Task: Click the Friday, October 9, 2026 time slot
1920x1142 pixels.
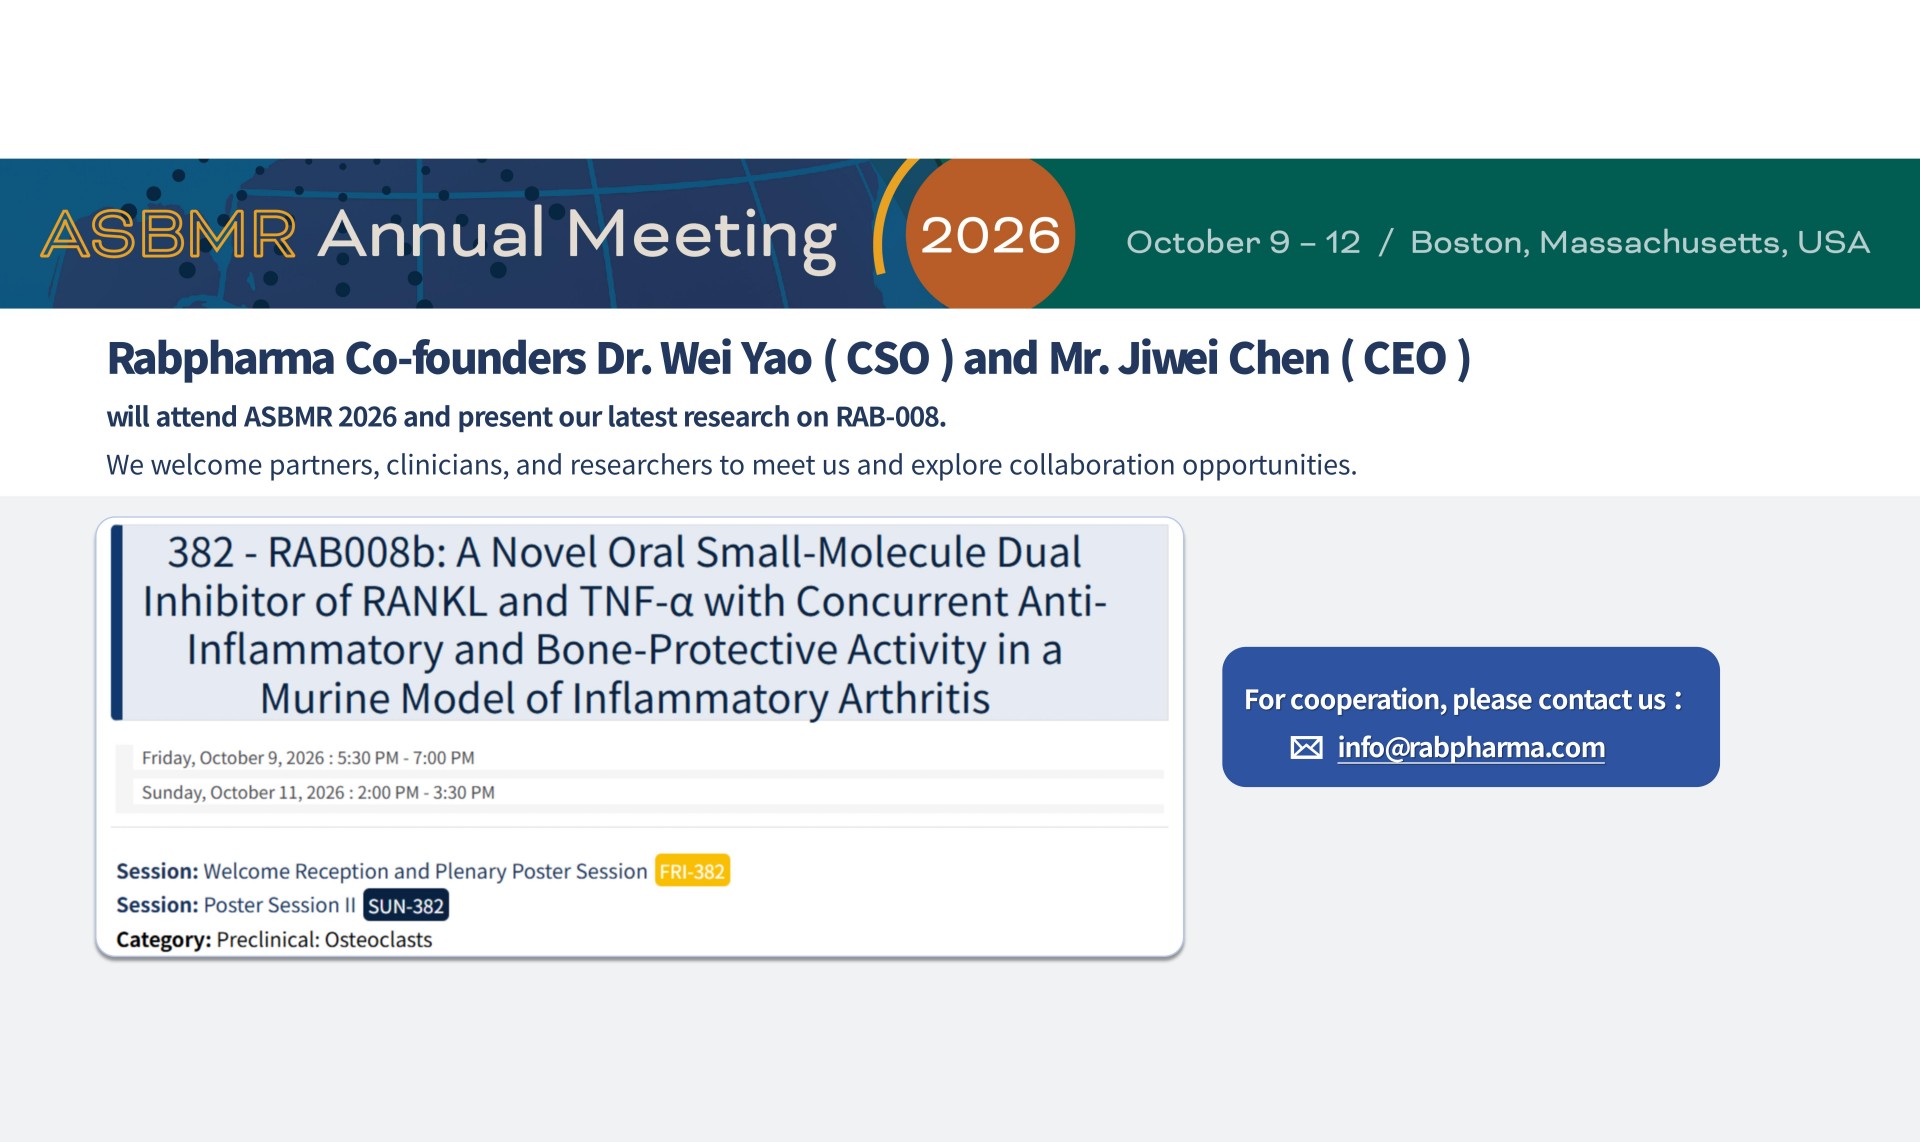Action: tap(308, 758)
